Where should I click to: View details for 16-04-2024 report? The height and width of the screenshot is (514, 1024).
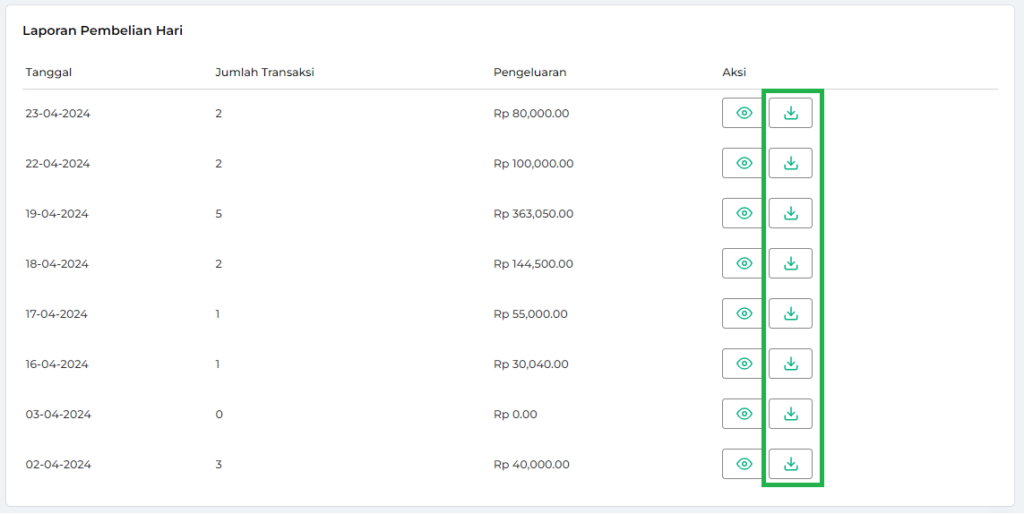pyautogui.click(x=743, y=363)
